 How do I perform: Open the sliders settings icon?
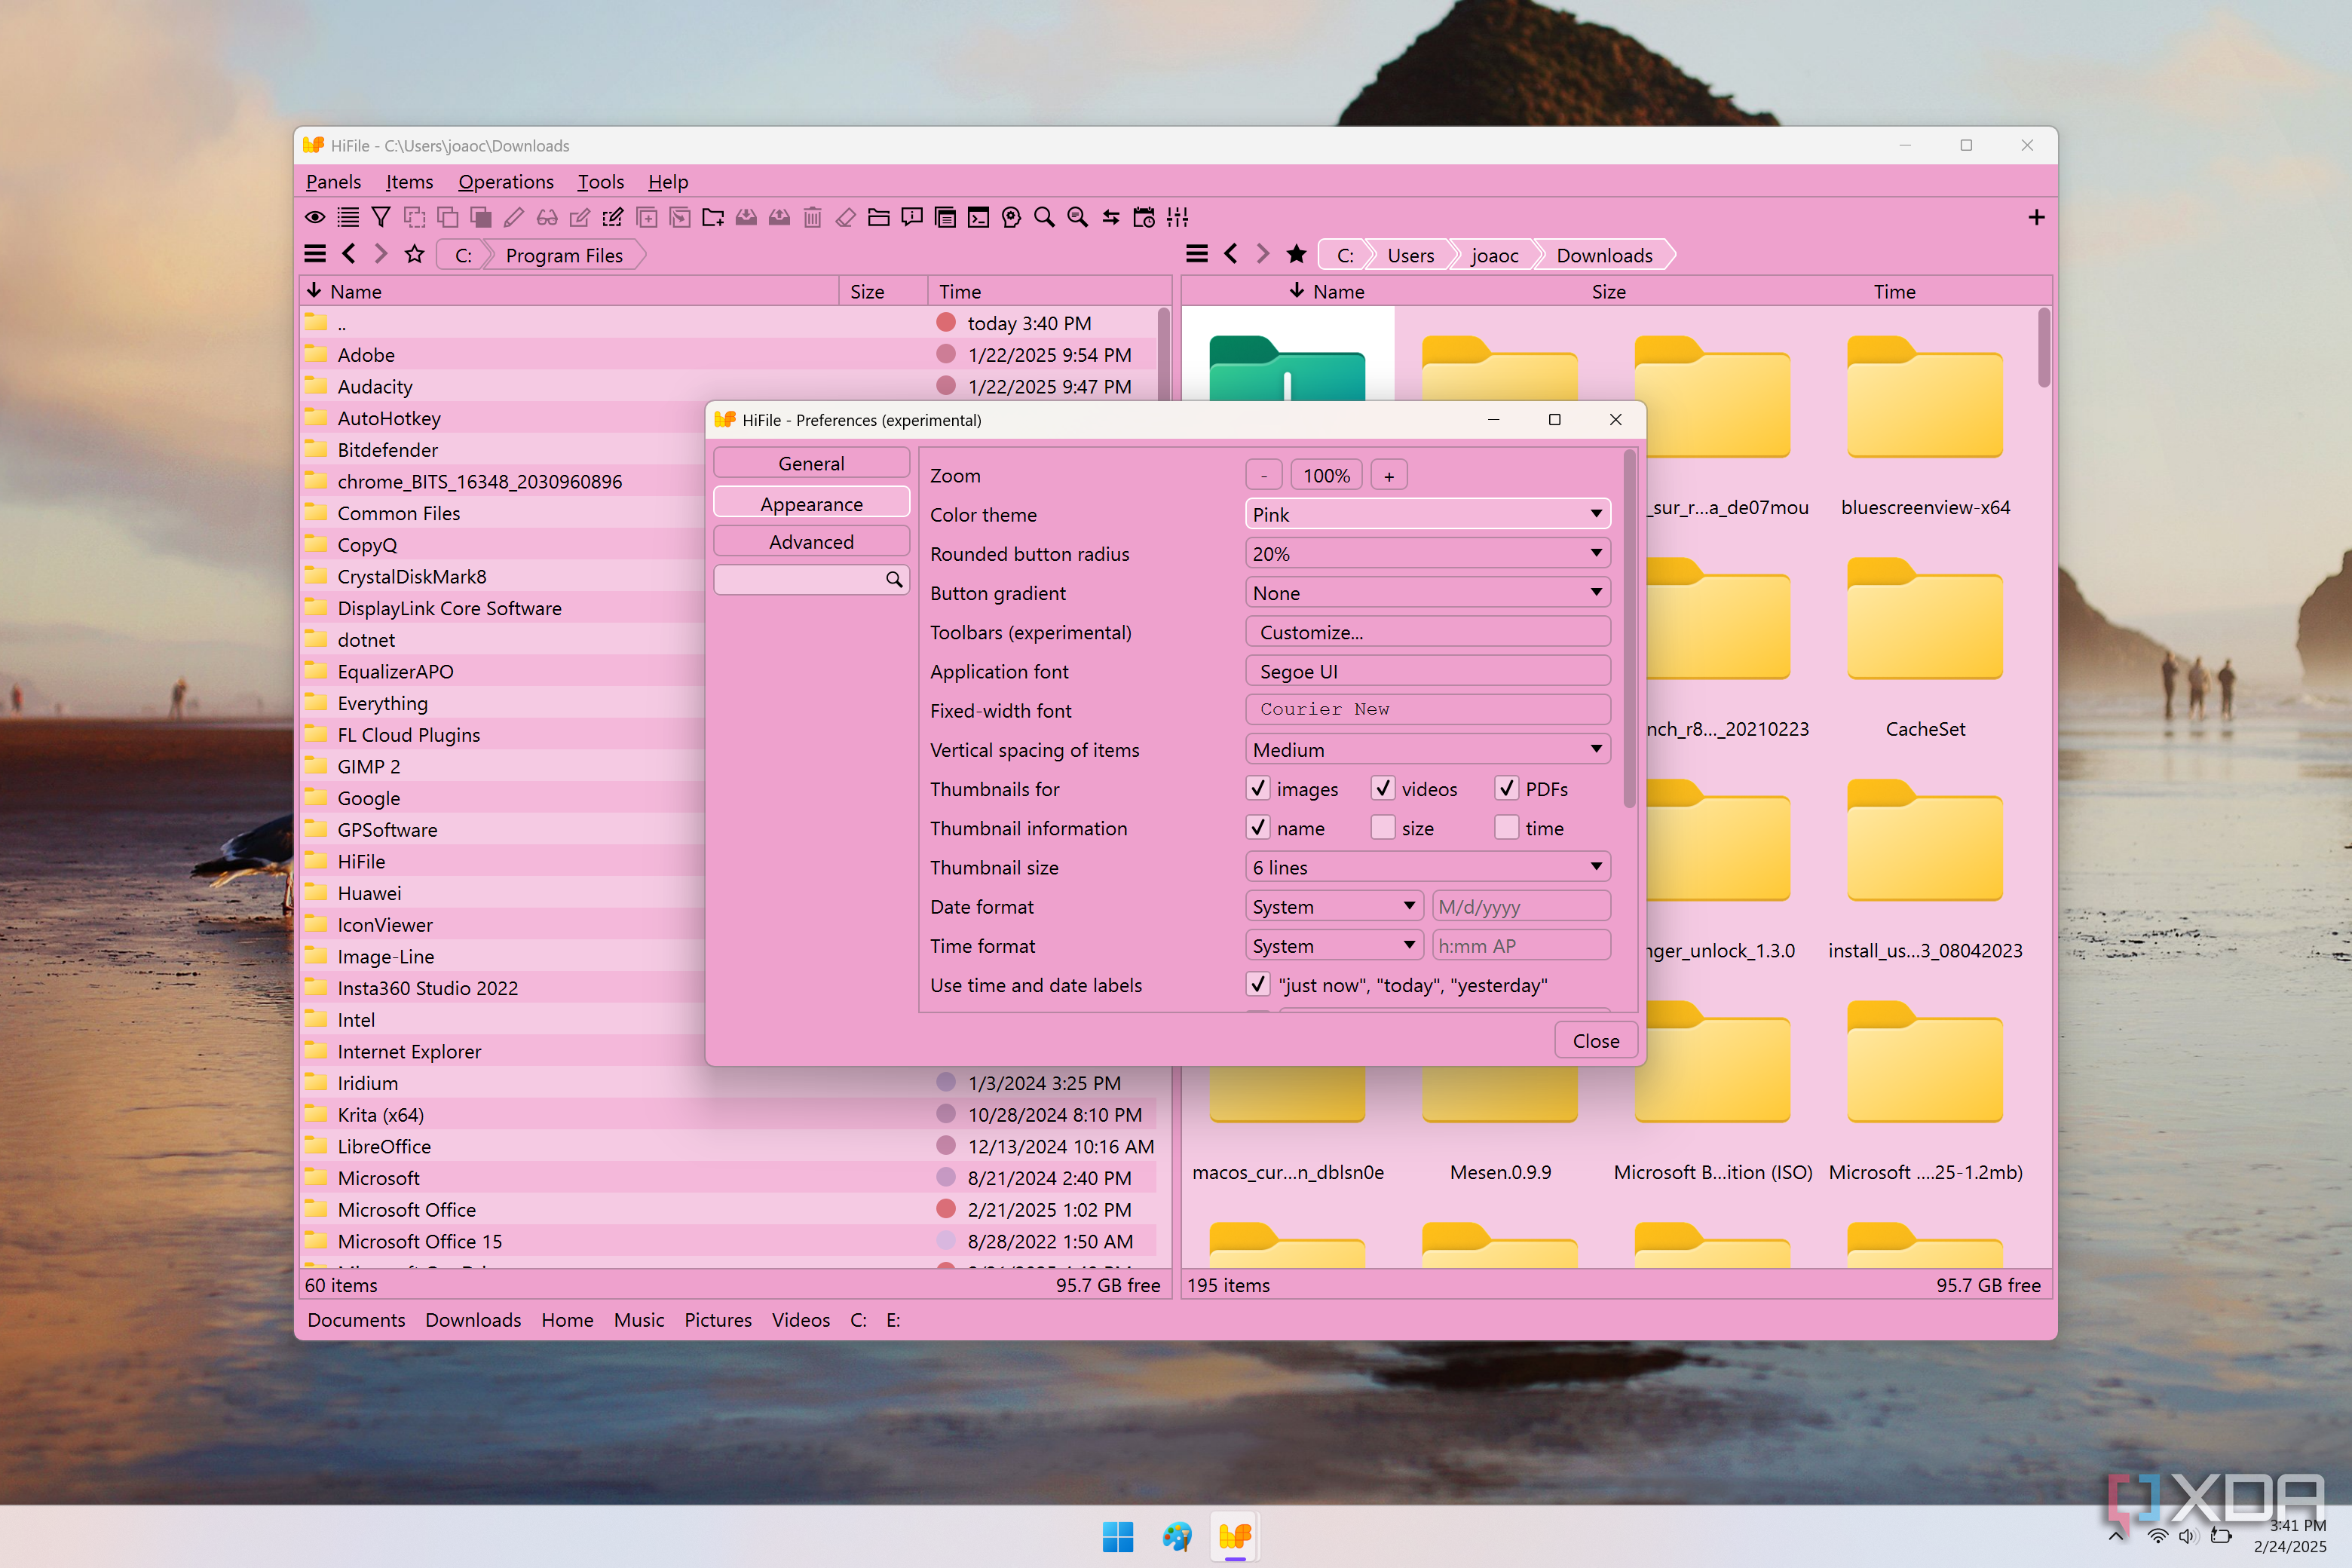pos(1177,217)
